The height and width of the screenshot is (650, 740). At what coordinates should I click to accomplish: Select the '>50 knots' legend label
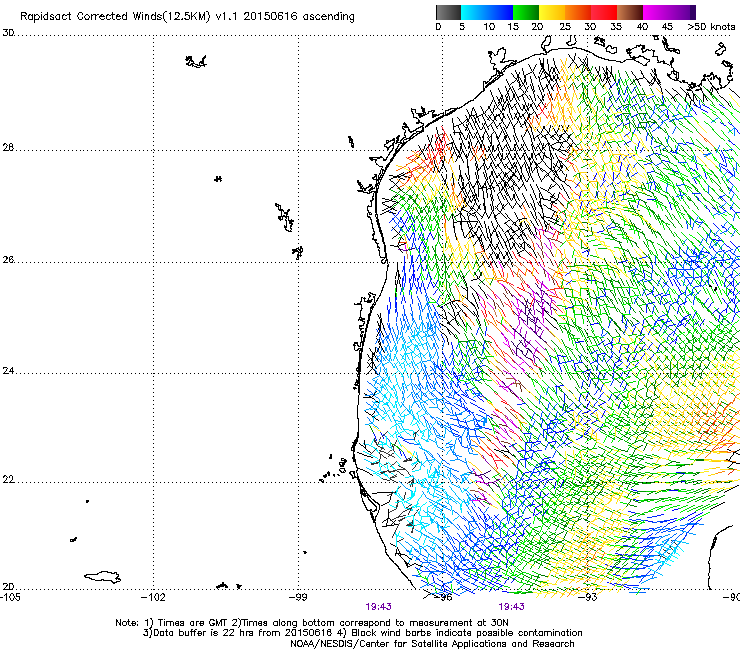pyautogui.click(x=711, y=27)
